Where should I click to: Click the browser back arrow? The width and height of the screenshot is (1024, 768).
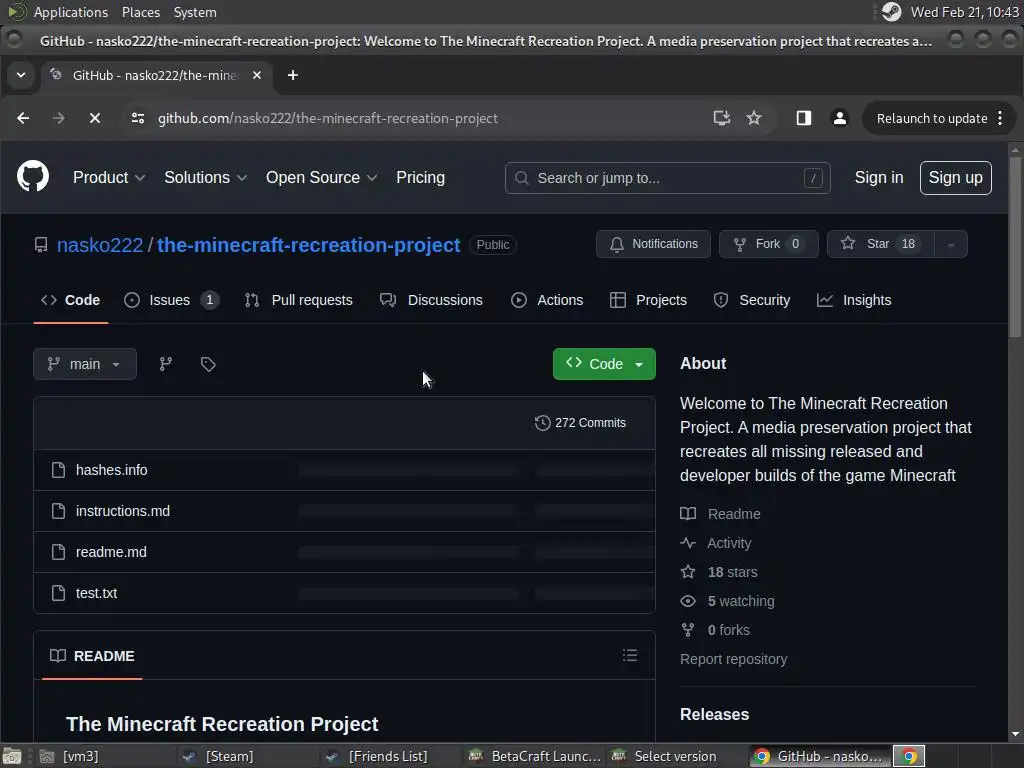click(23, 118)
